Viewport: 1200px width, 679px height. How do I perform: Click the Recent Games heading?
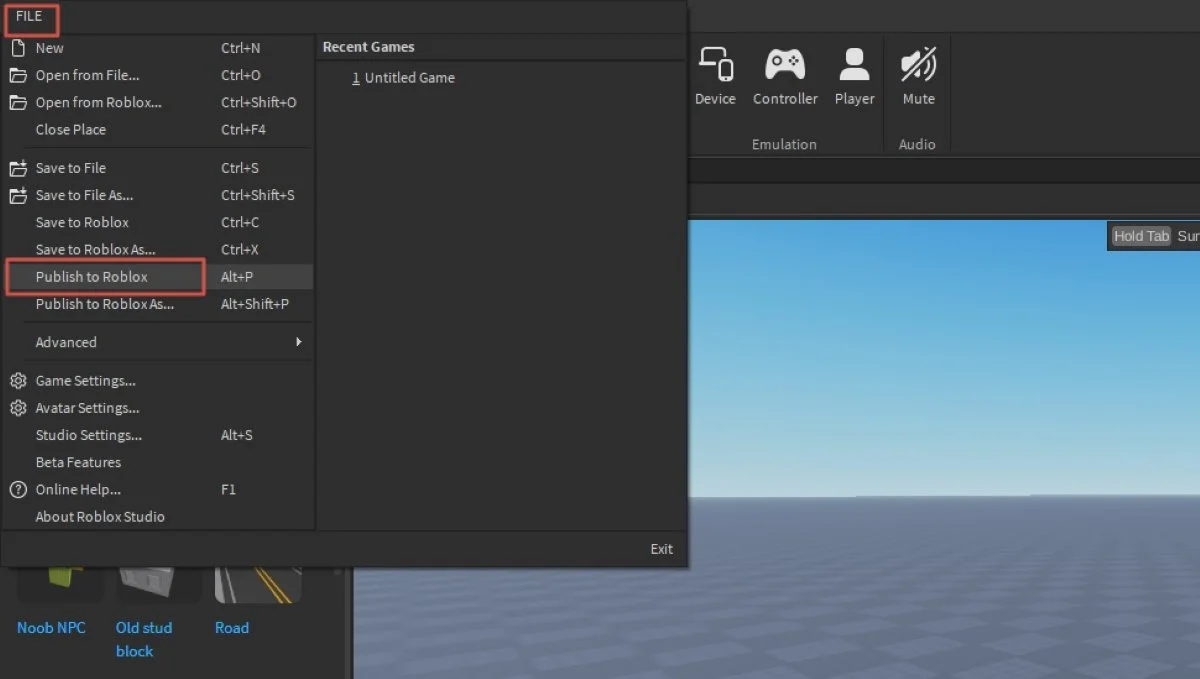click(369, 47)
